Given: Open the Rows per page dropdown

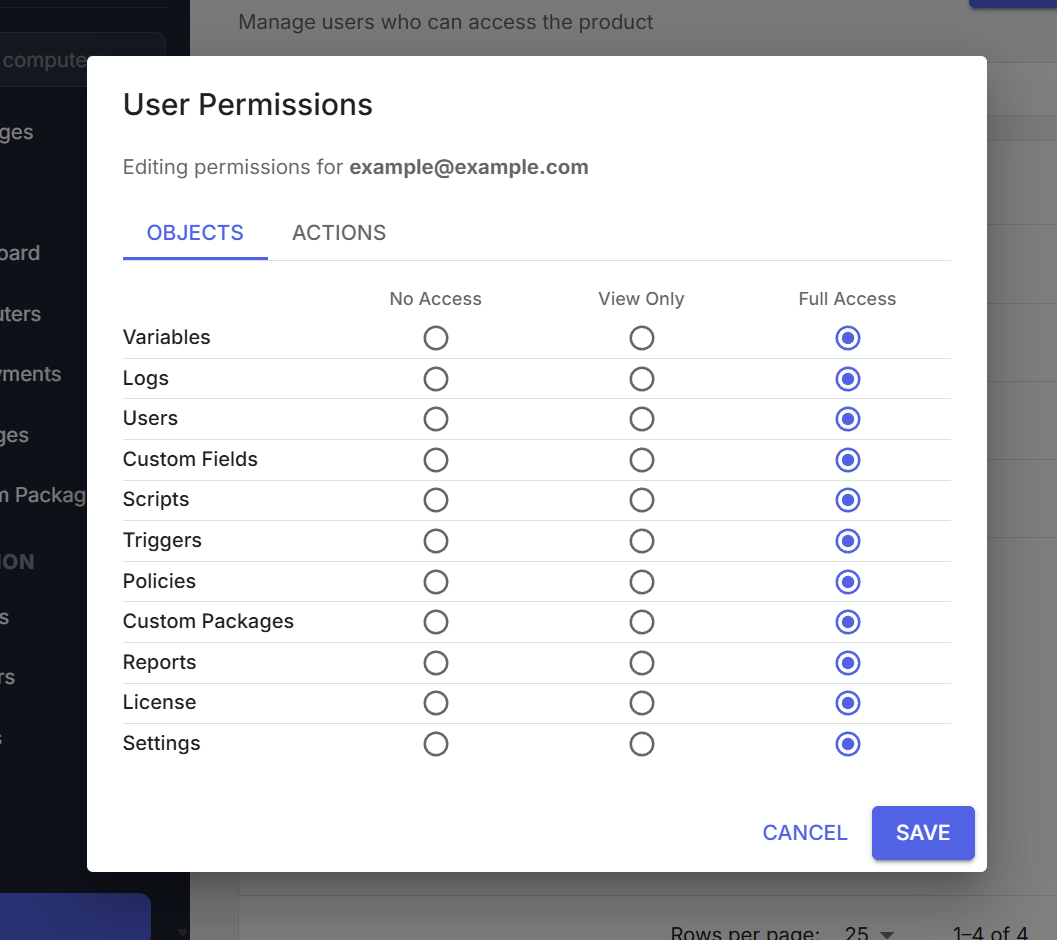Looking at the screenshot, I should (x=868, y=931).
